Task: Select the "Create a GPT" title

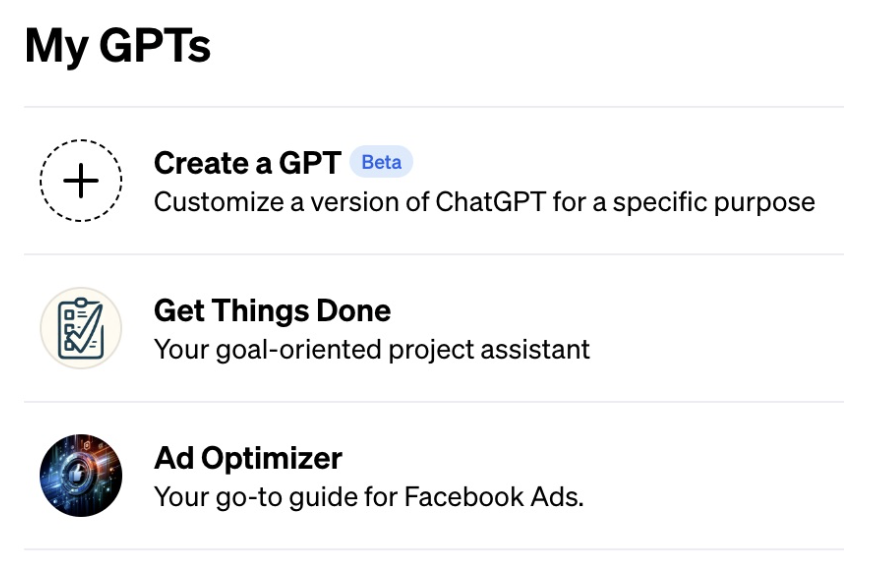Action: 247,163
